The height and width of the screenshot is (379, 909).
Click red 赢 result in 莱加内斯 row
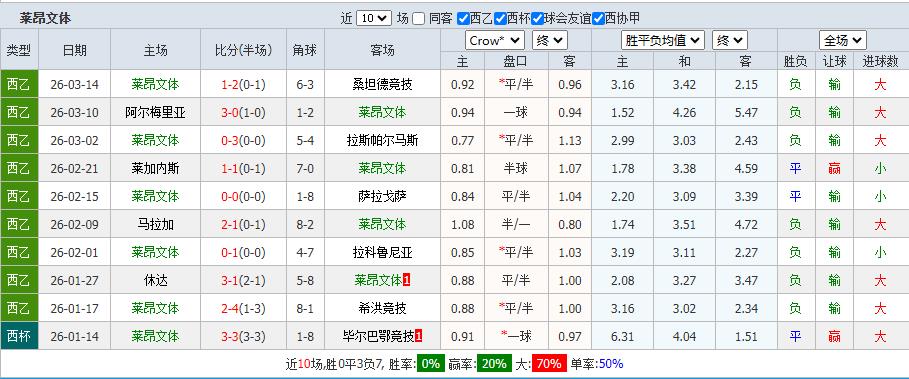click(834, 169)
